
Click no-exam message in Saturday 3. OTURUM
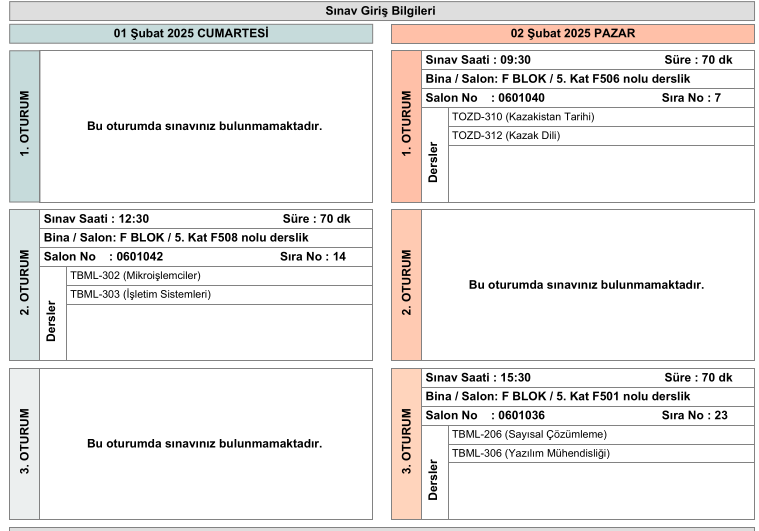point(205,443)
